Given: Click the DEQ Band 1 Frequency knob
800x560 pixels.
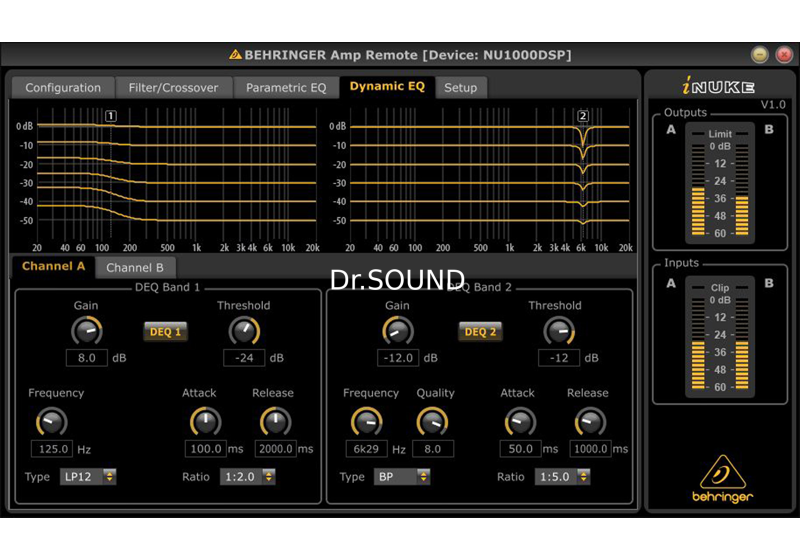Looking at the screenshot, I should coord(52,422).
